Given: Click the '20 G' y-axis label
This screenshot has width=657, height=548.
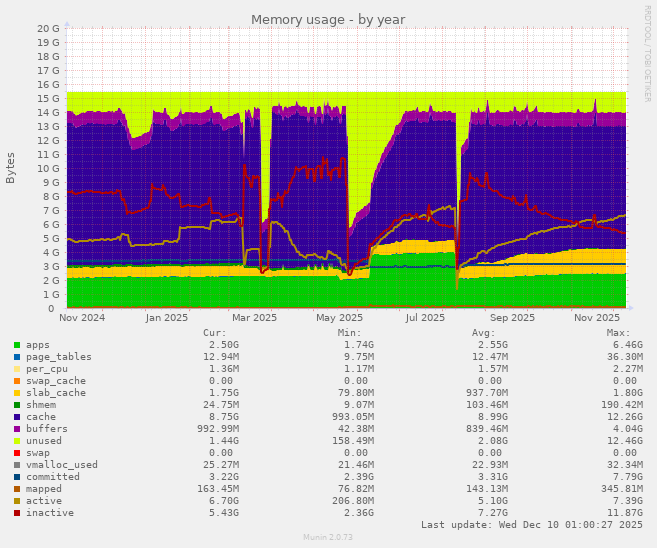Looking at the screenshot, I should pos(49,28).
